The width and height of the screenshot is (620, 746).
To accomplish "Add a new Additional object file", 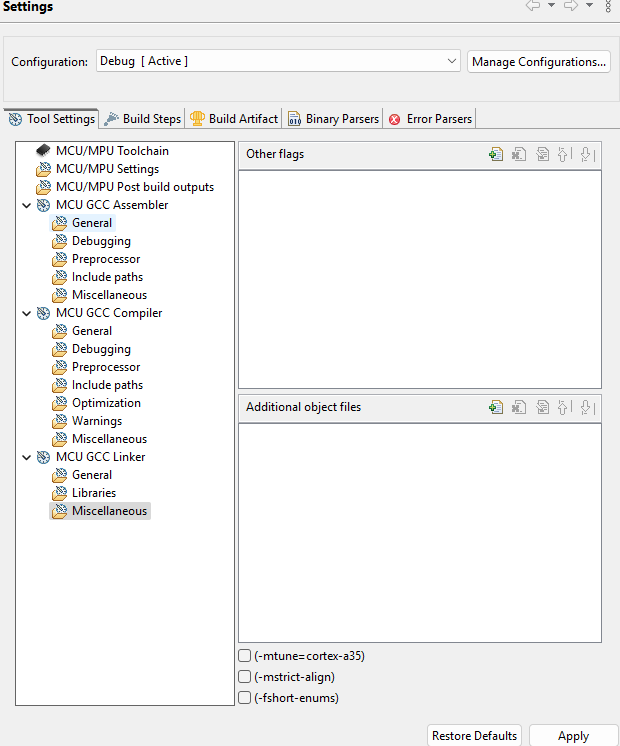I will coord(496,407).
